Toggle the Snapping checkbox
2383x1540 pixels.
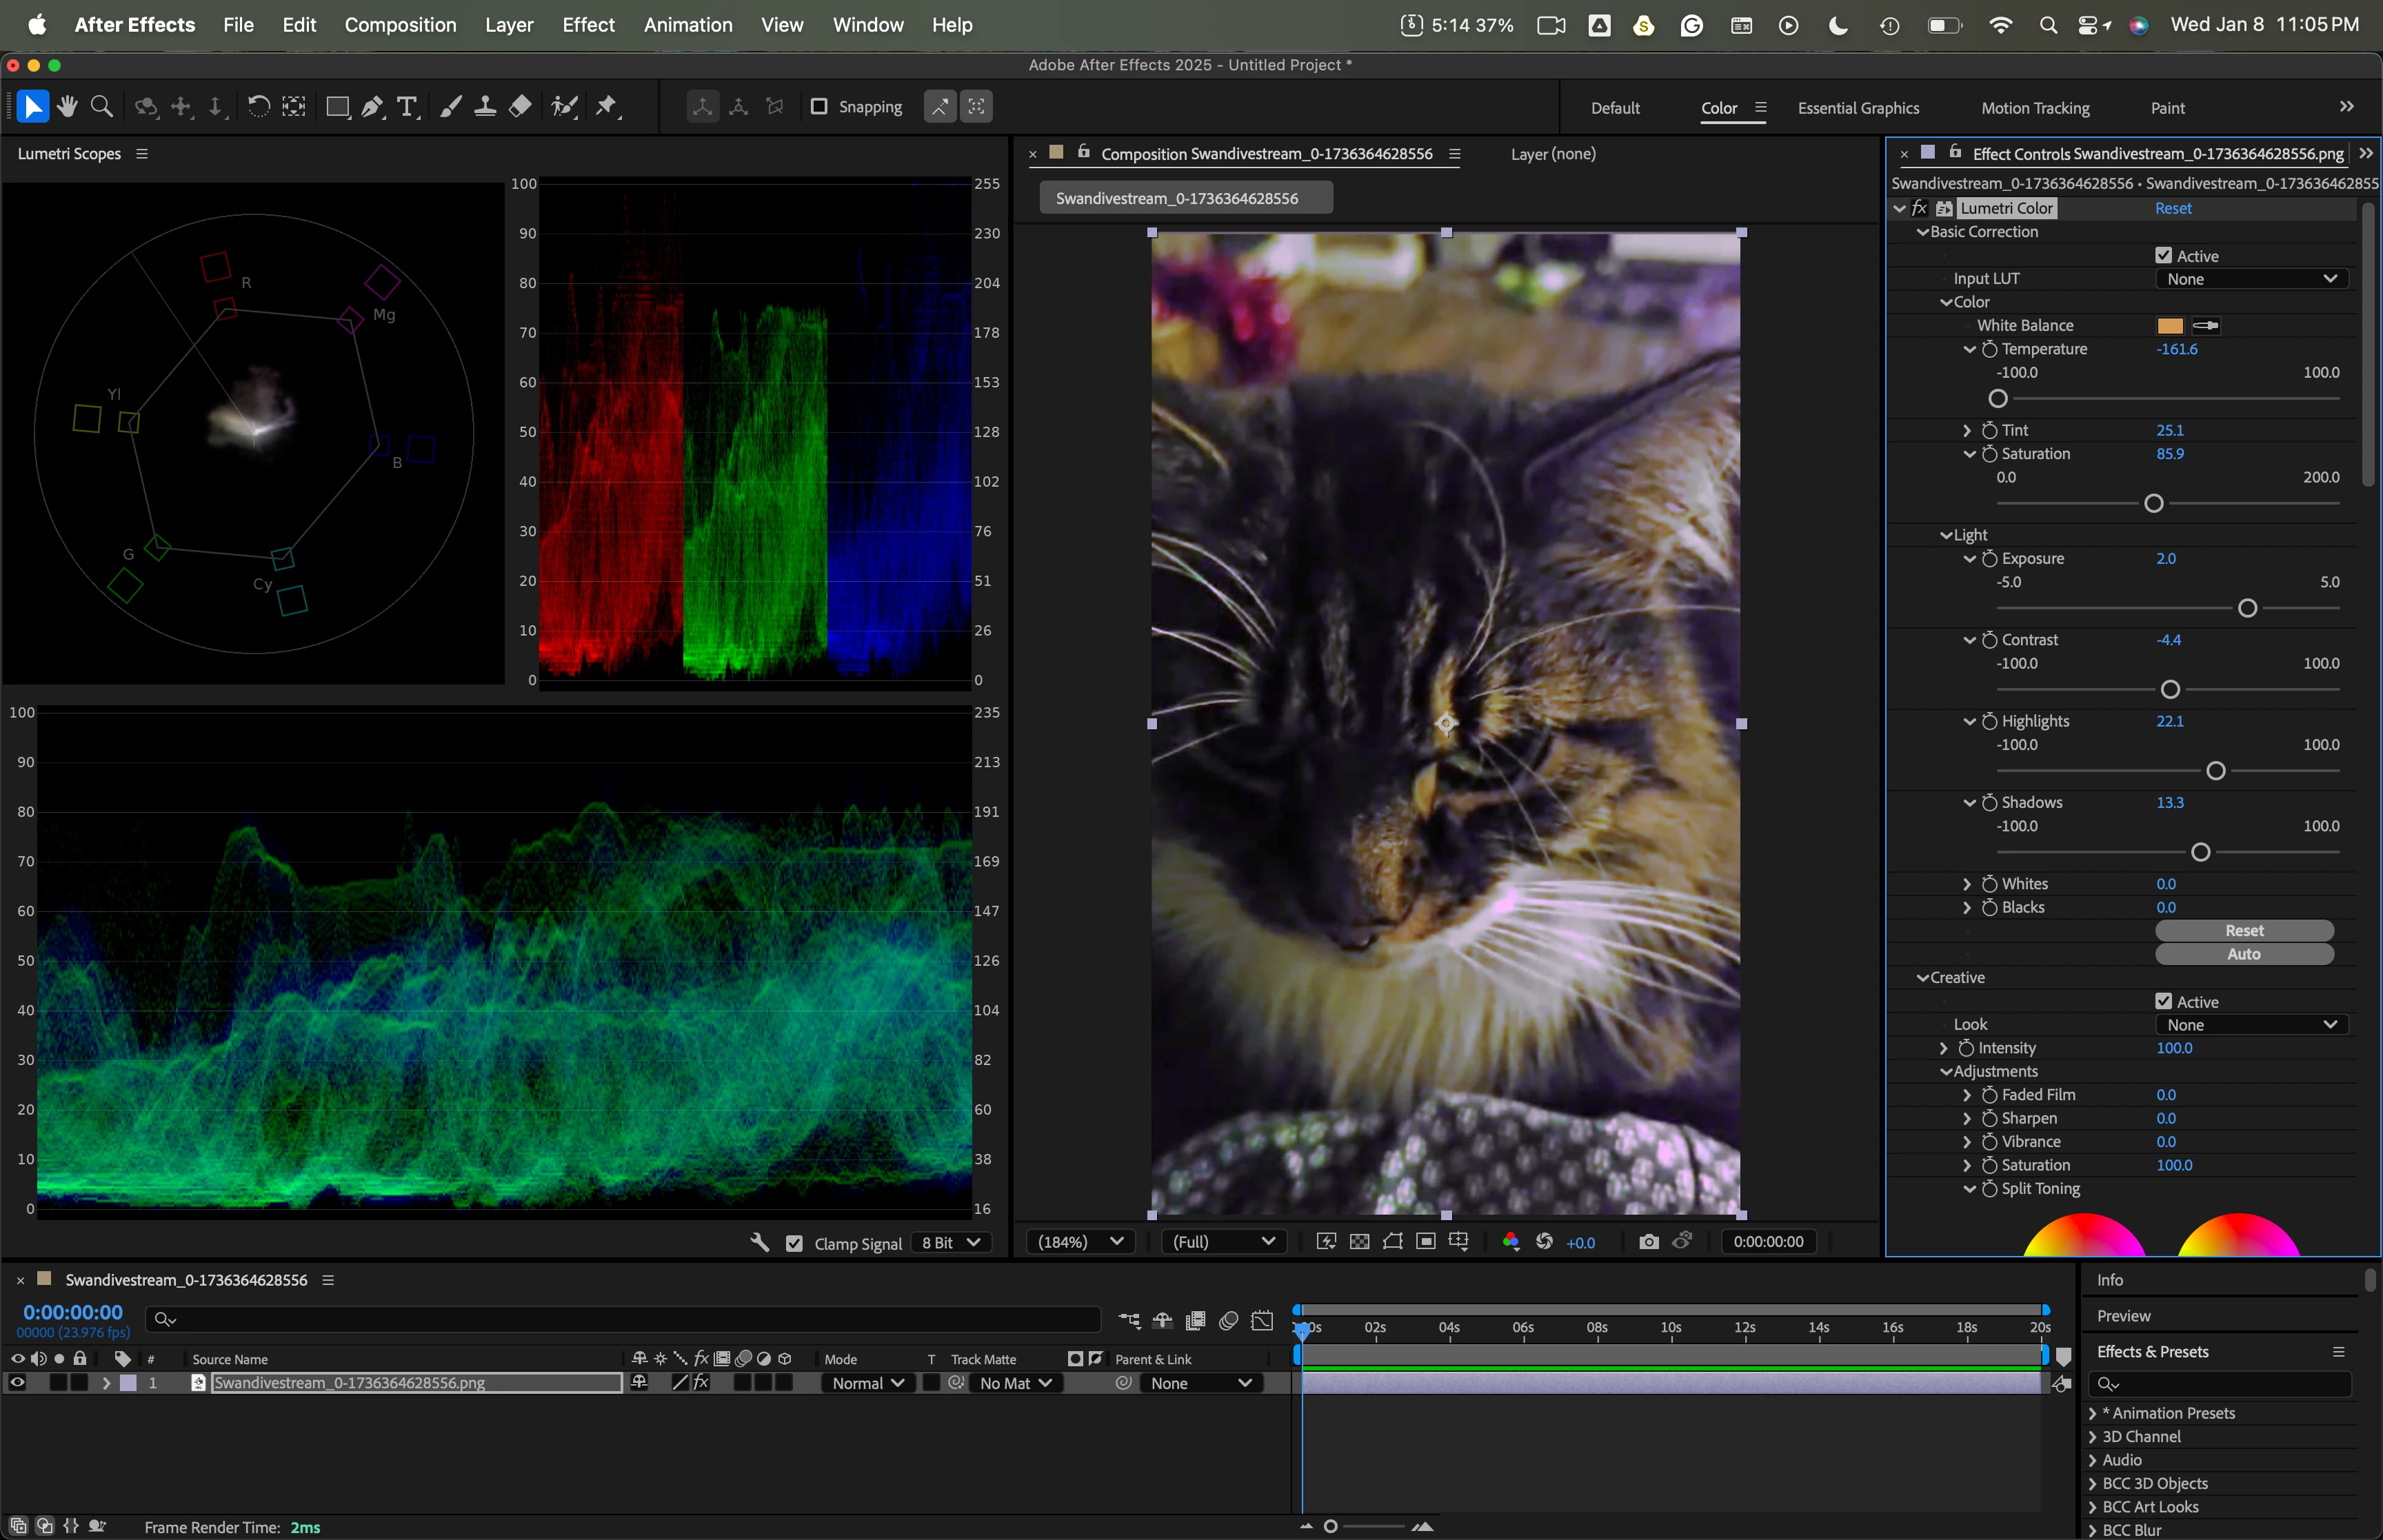(x=819, y=107)
